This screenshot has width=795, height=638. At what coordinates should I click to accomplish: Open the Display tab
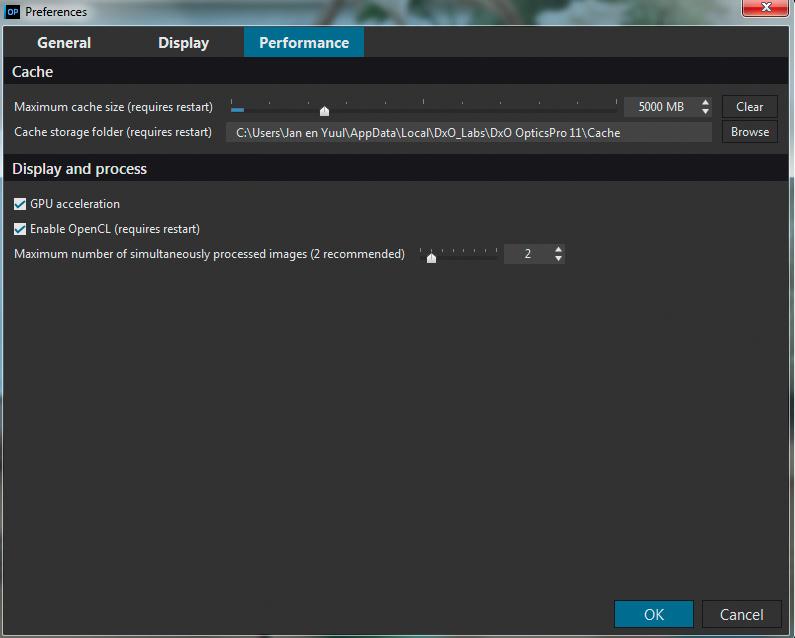pos(184,43)
